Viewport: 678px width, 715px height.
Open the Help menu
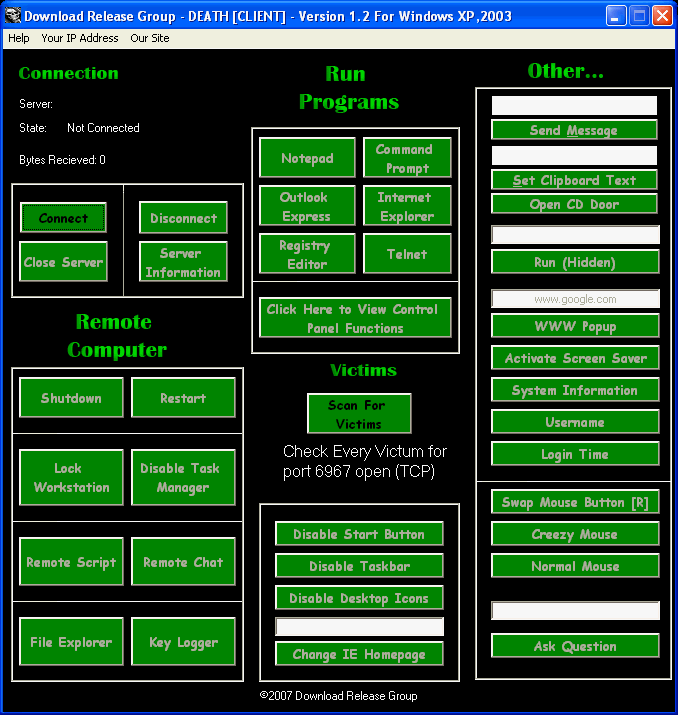tap(18, 38)
